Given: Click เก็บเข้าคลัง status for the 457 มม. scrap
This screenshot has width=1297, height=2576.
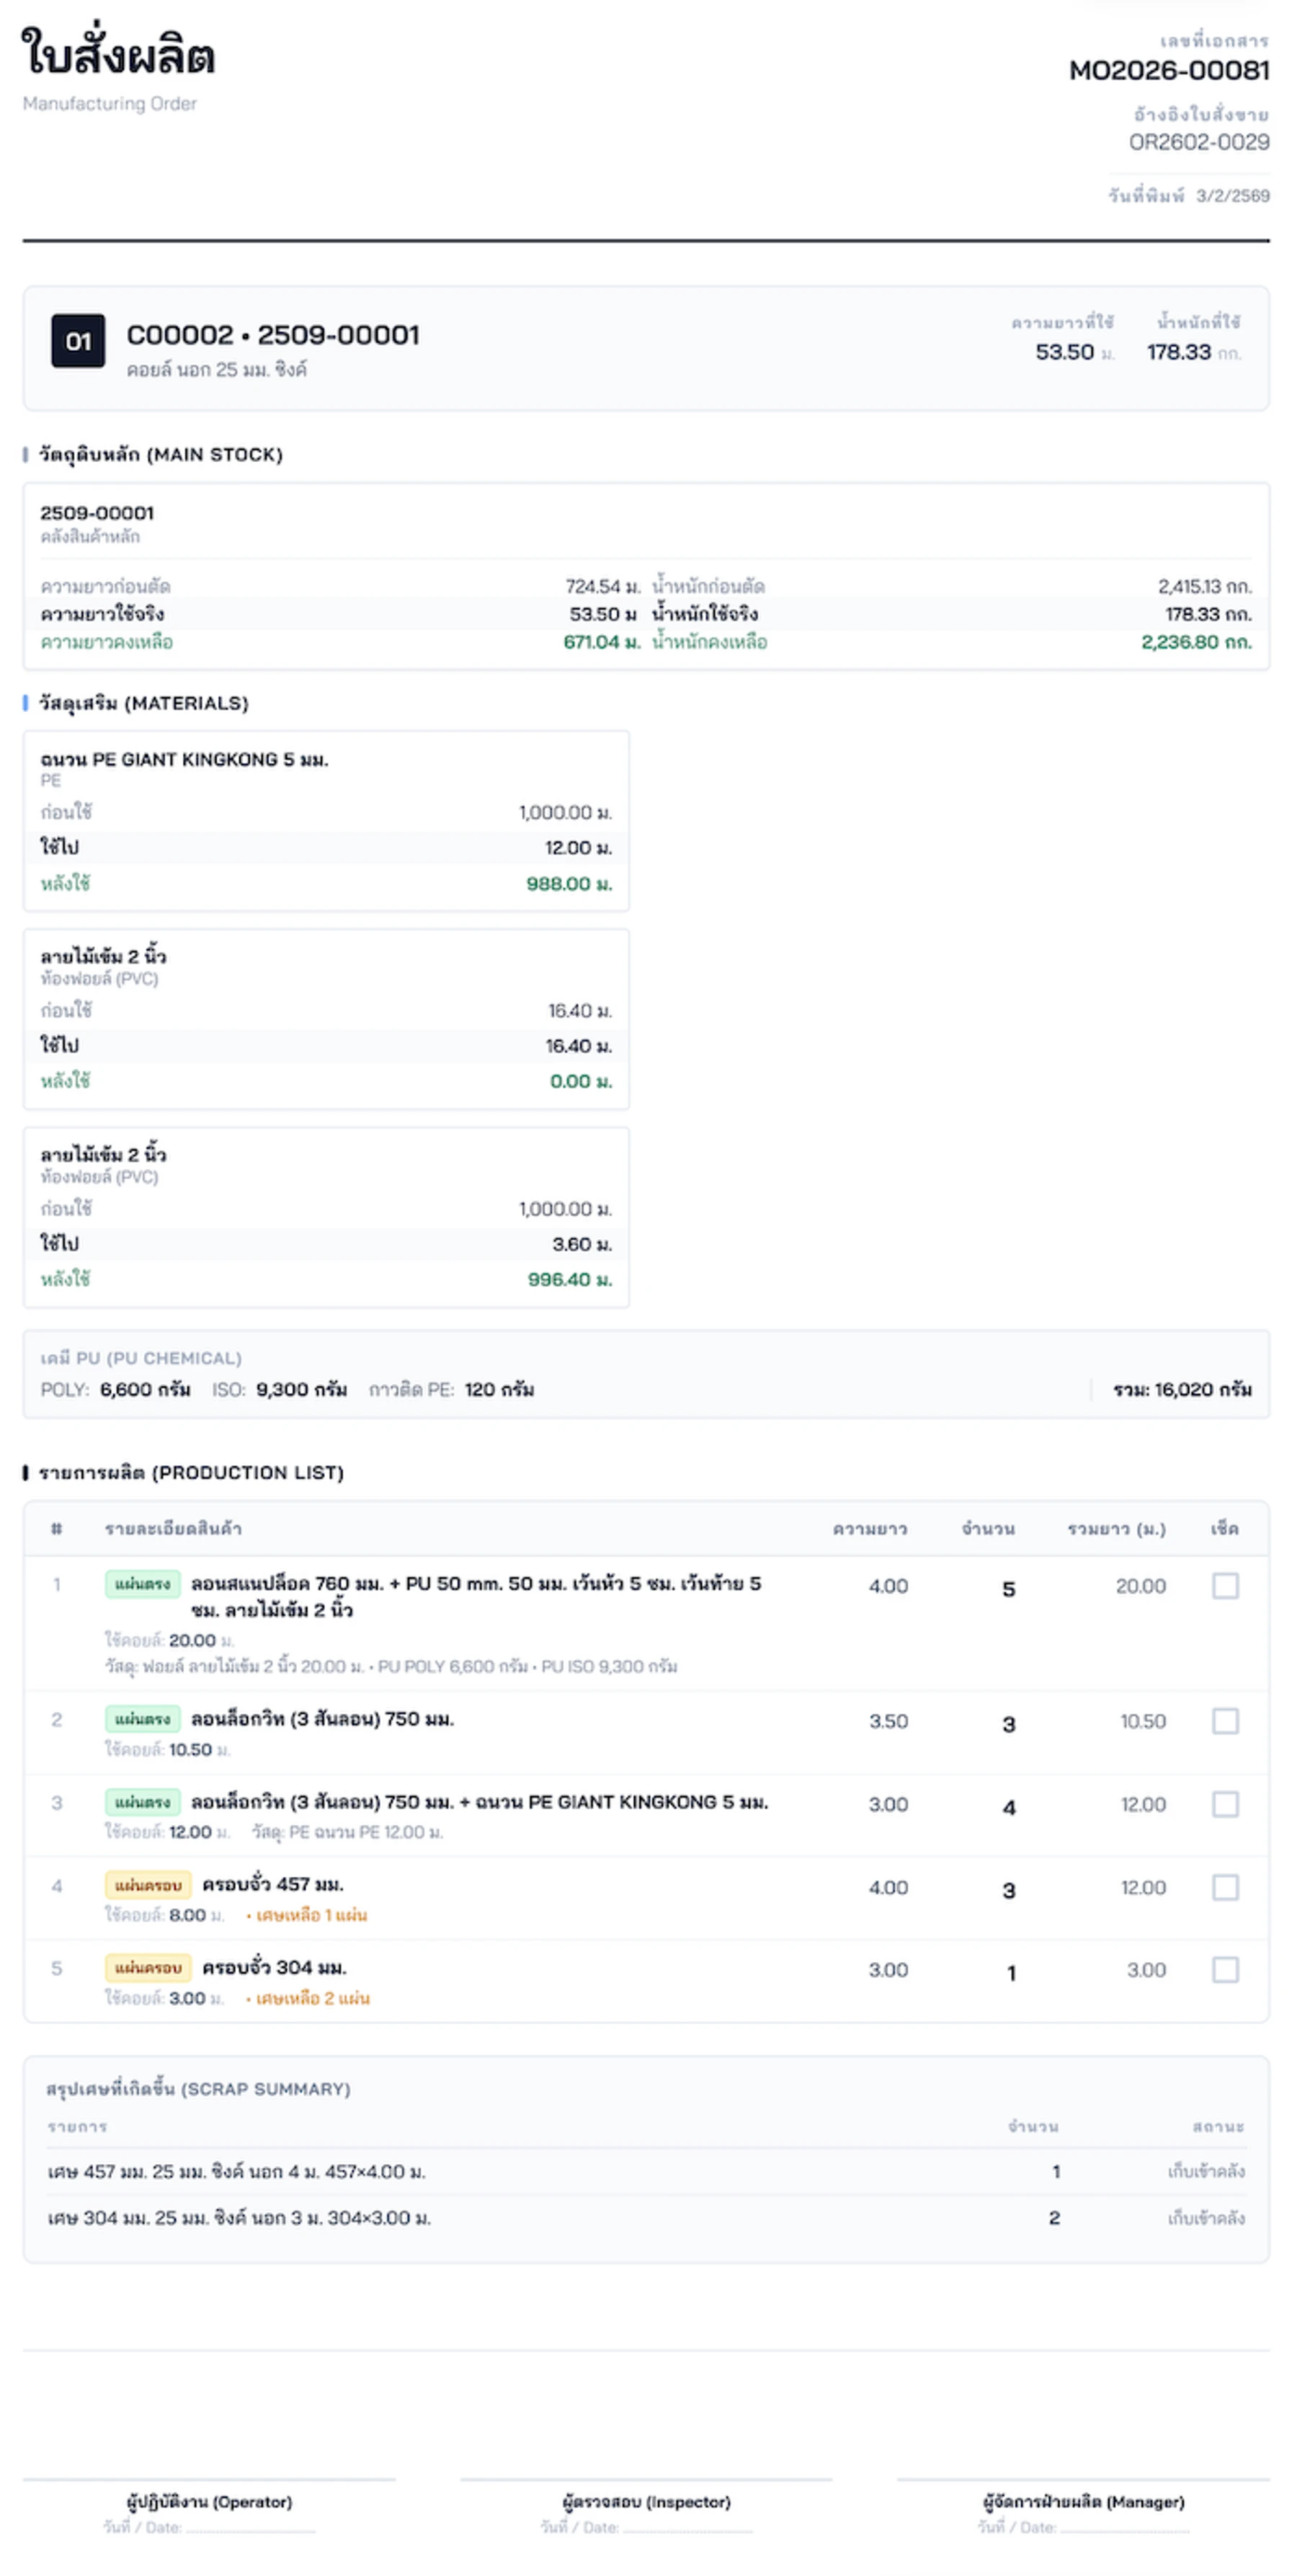Looking at the screenshot, I should (x=1206, y=2171).
